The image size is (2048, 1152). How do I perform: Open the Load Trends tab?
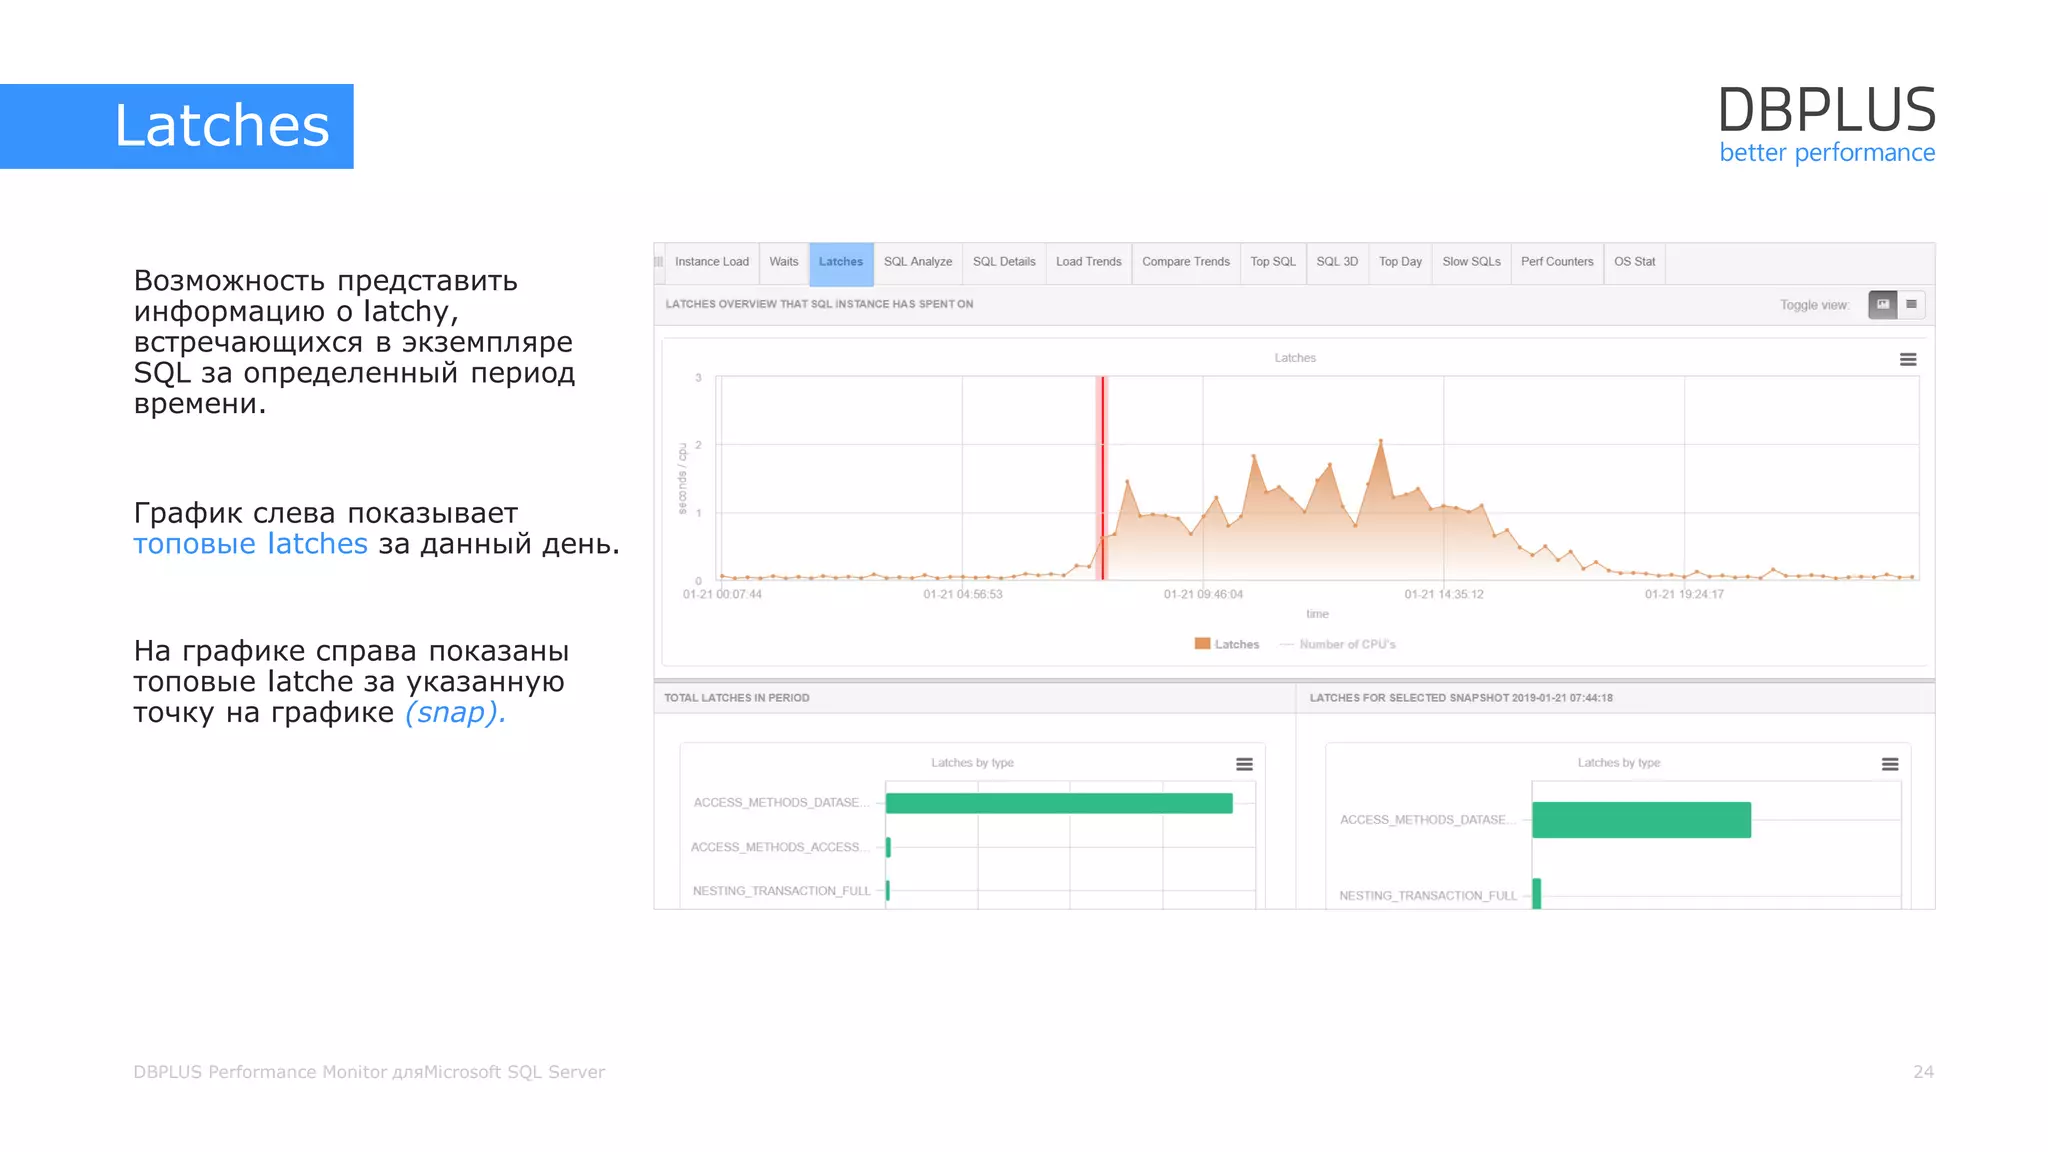point(1089,262)
